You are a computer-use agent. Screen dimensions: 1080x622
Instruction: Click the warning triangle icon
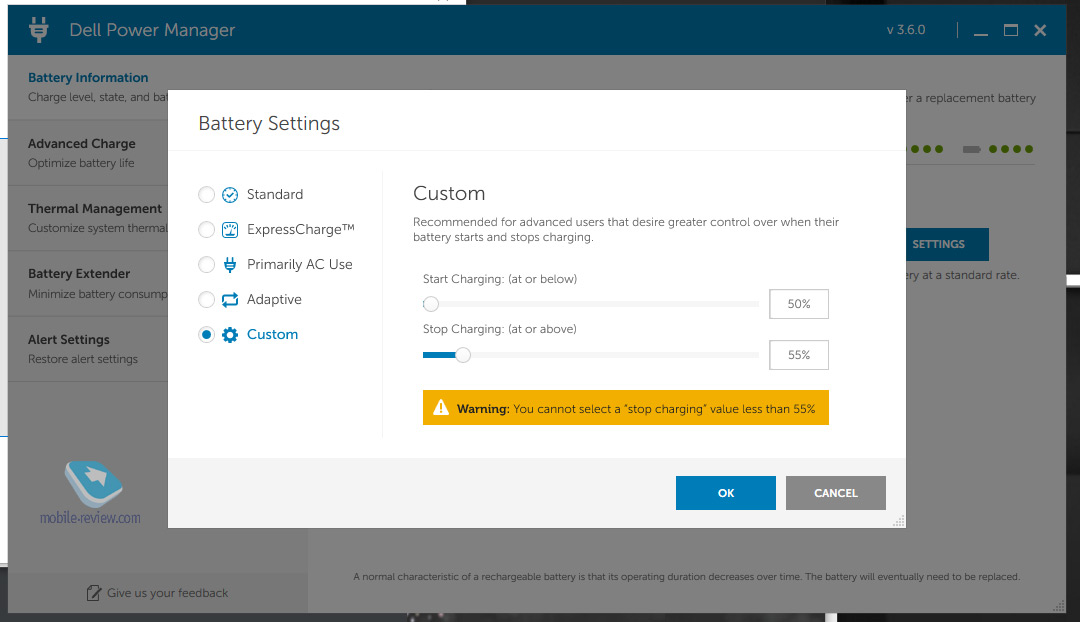tap(441, 408)
